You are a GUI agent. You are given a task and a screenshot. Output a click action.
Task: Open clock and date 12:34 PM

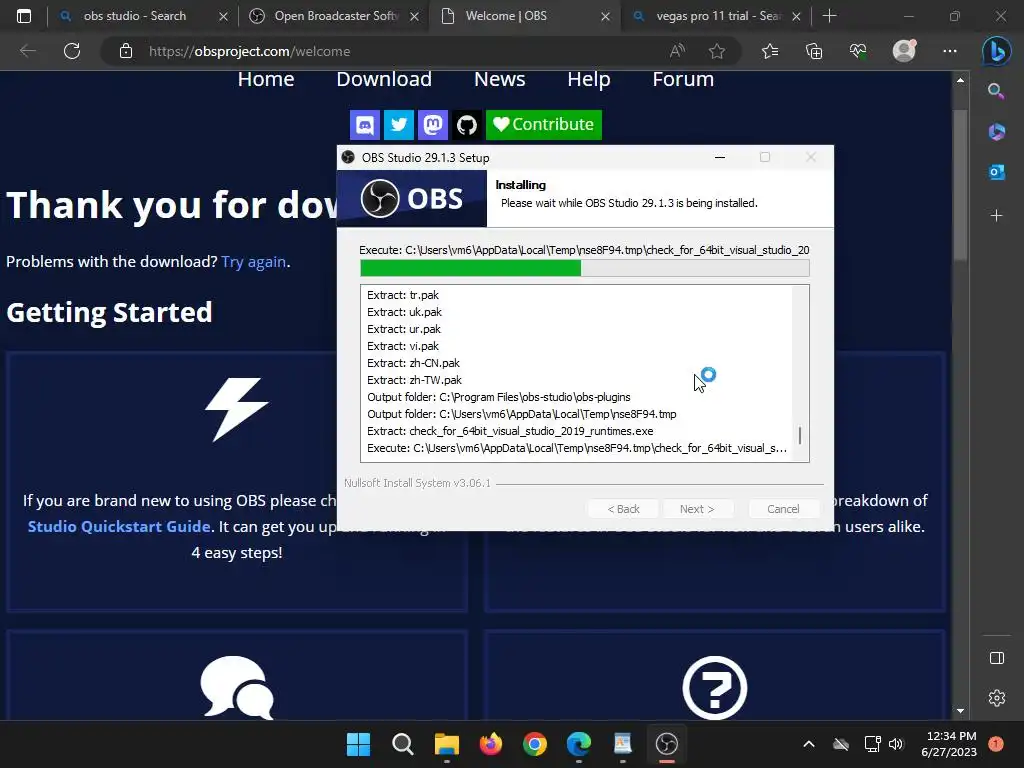949,744
